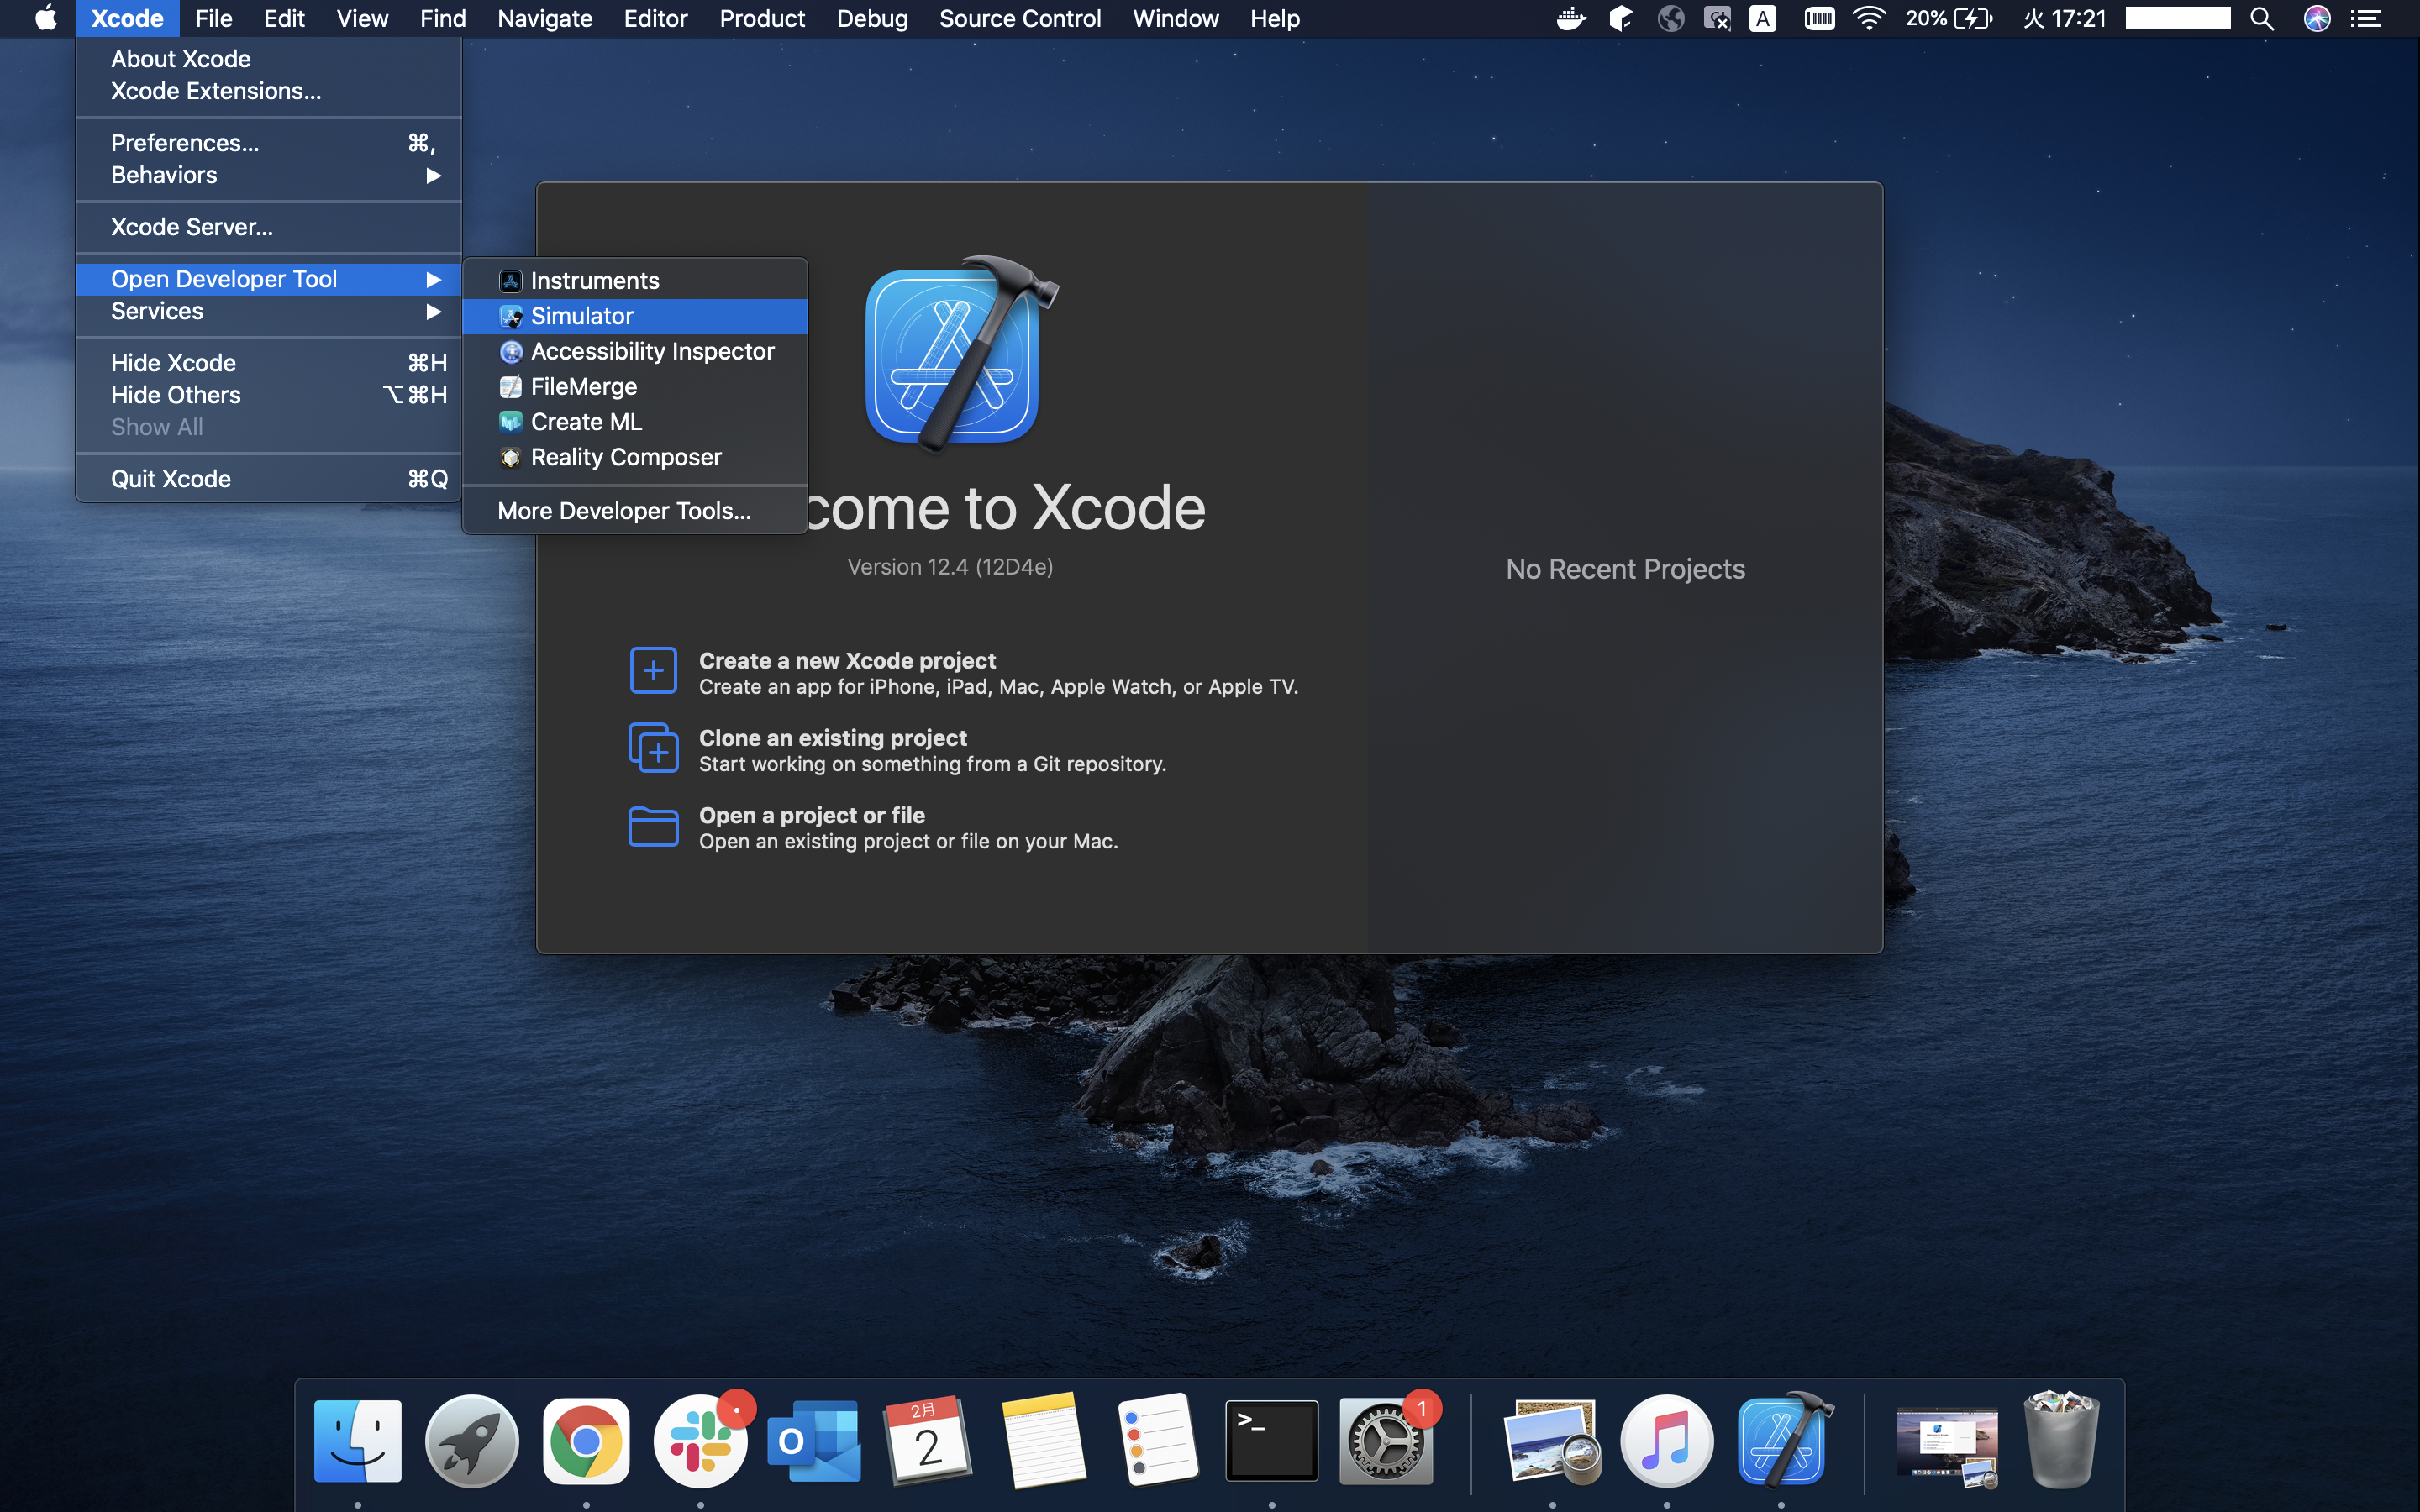Image resolution: width=2420 pixels, height=1512 pixels.
Task: Expand the Behaviors submenu
Action: click(268, 175)
